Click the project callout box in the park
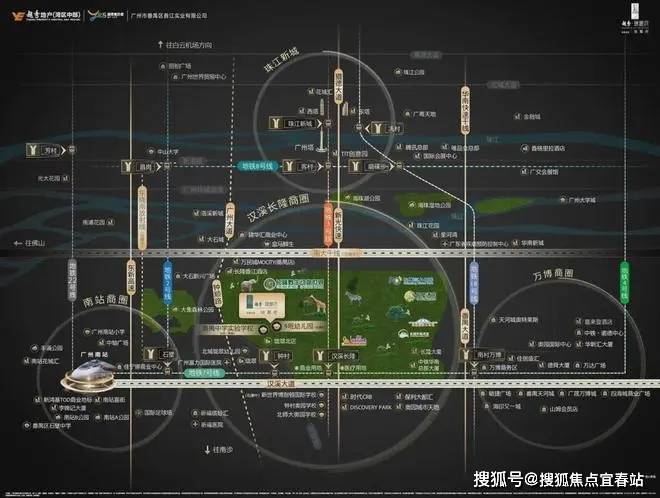The height and width of the screenshot is (498, 660). tap(262, 306)
